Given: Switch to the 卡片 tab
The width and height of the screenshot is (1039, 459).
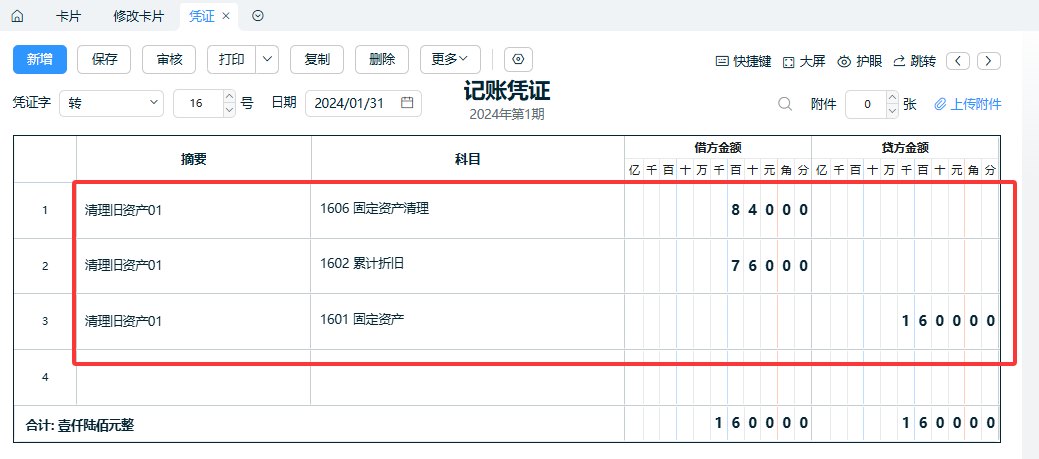Looking at the screenshot, I should pos(69,16).
